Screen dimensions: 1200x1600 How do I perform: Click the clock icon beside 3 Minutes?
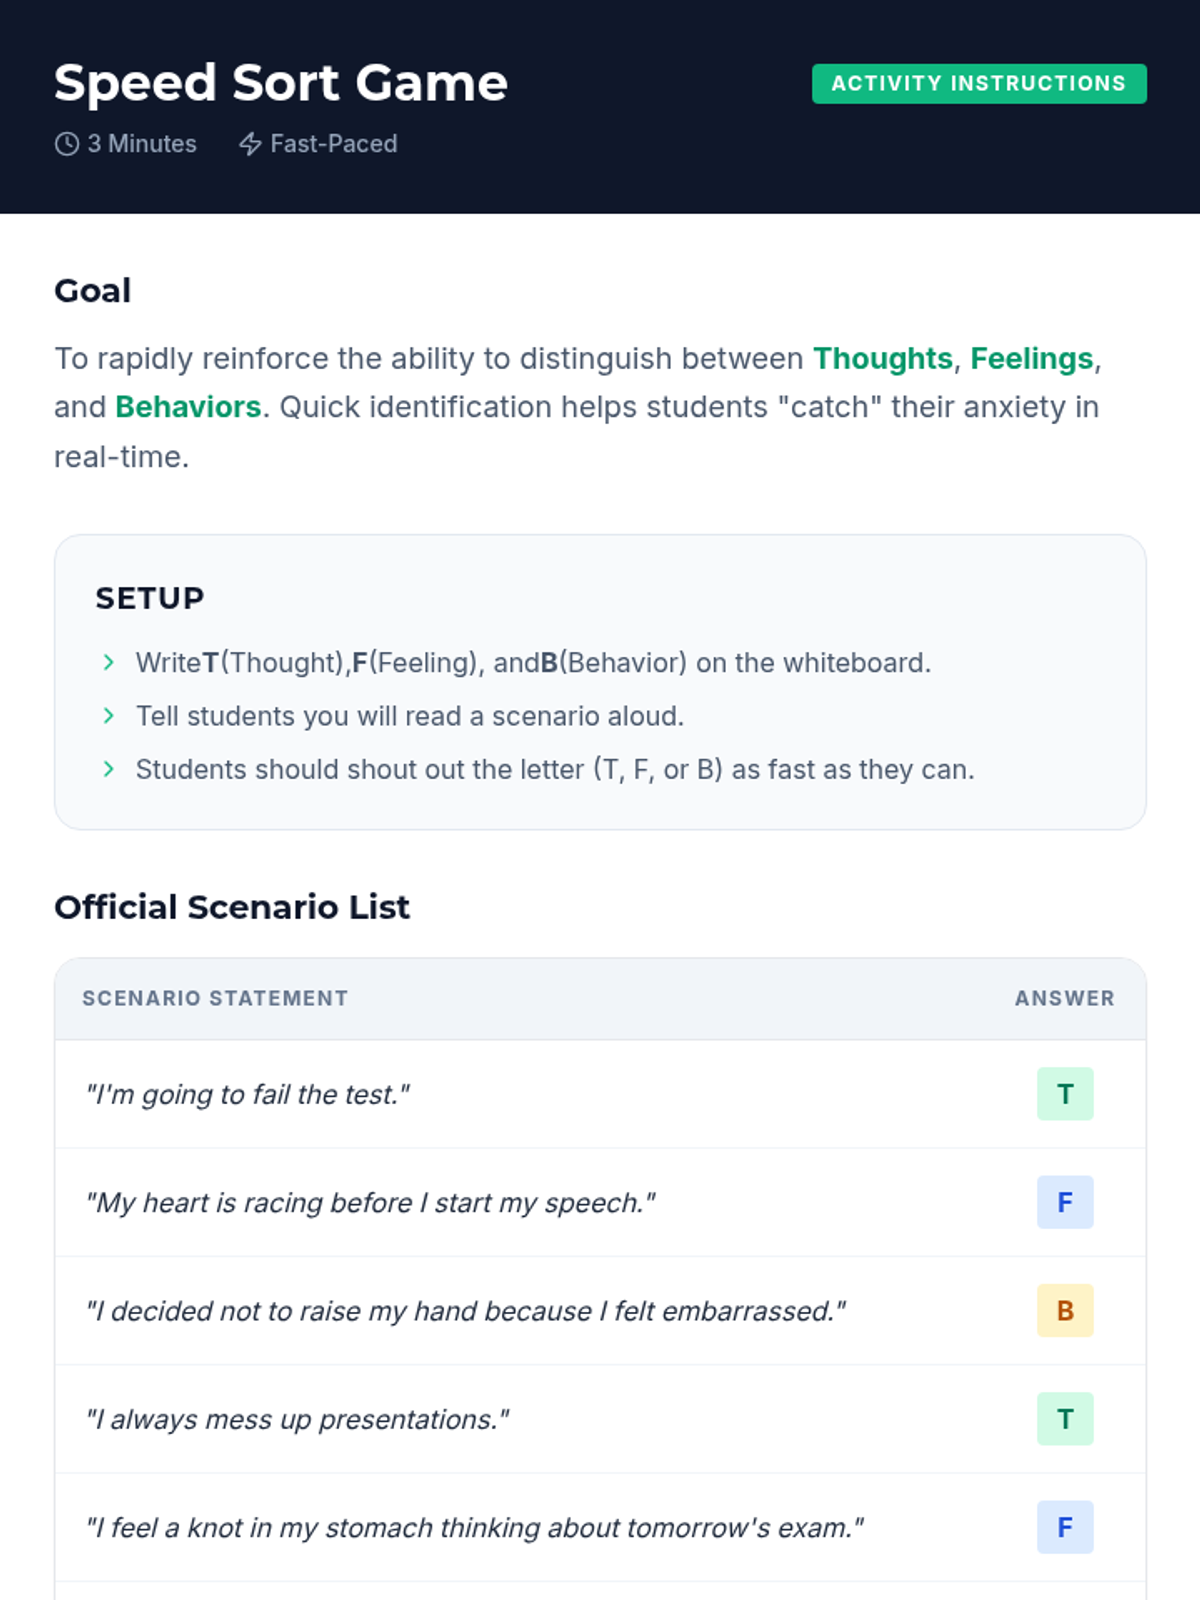click(x=66, y=144)
